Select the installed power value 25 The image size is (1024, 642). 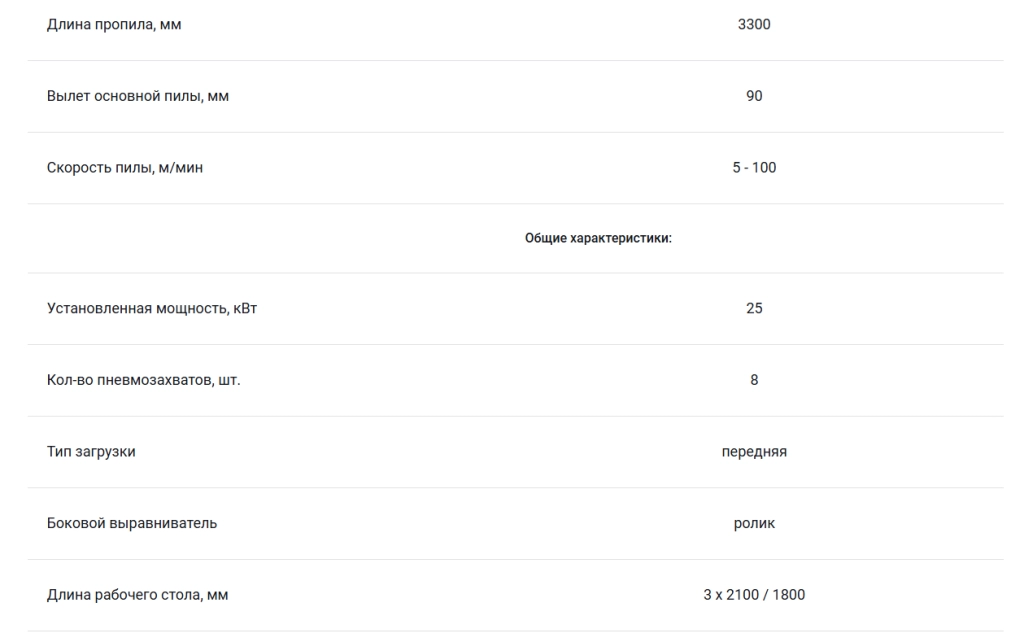click(754, 308)
